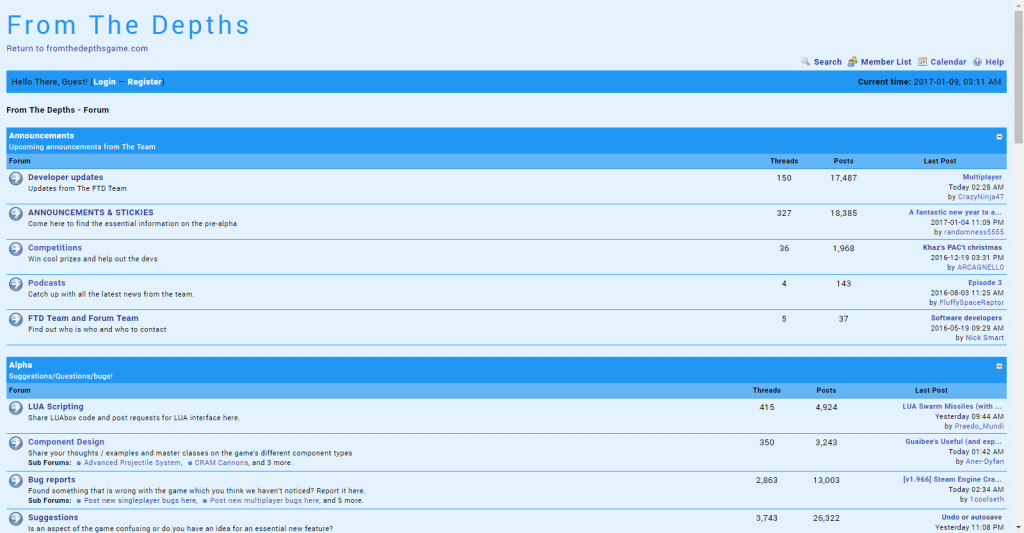Screen dimensions: 1024x533
Task: Open the Component Design forum
Action: 66,442
